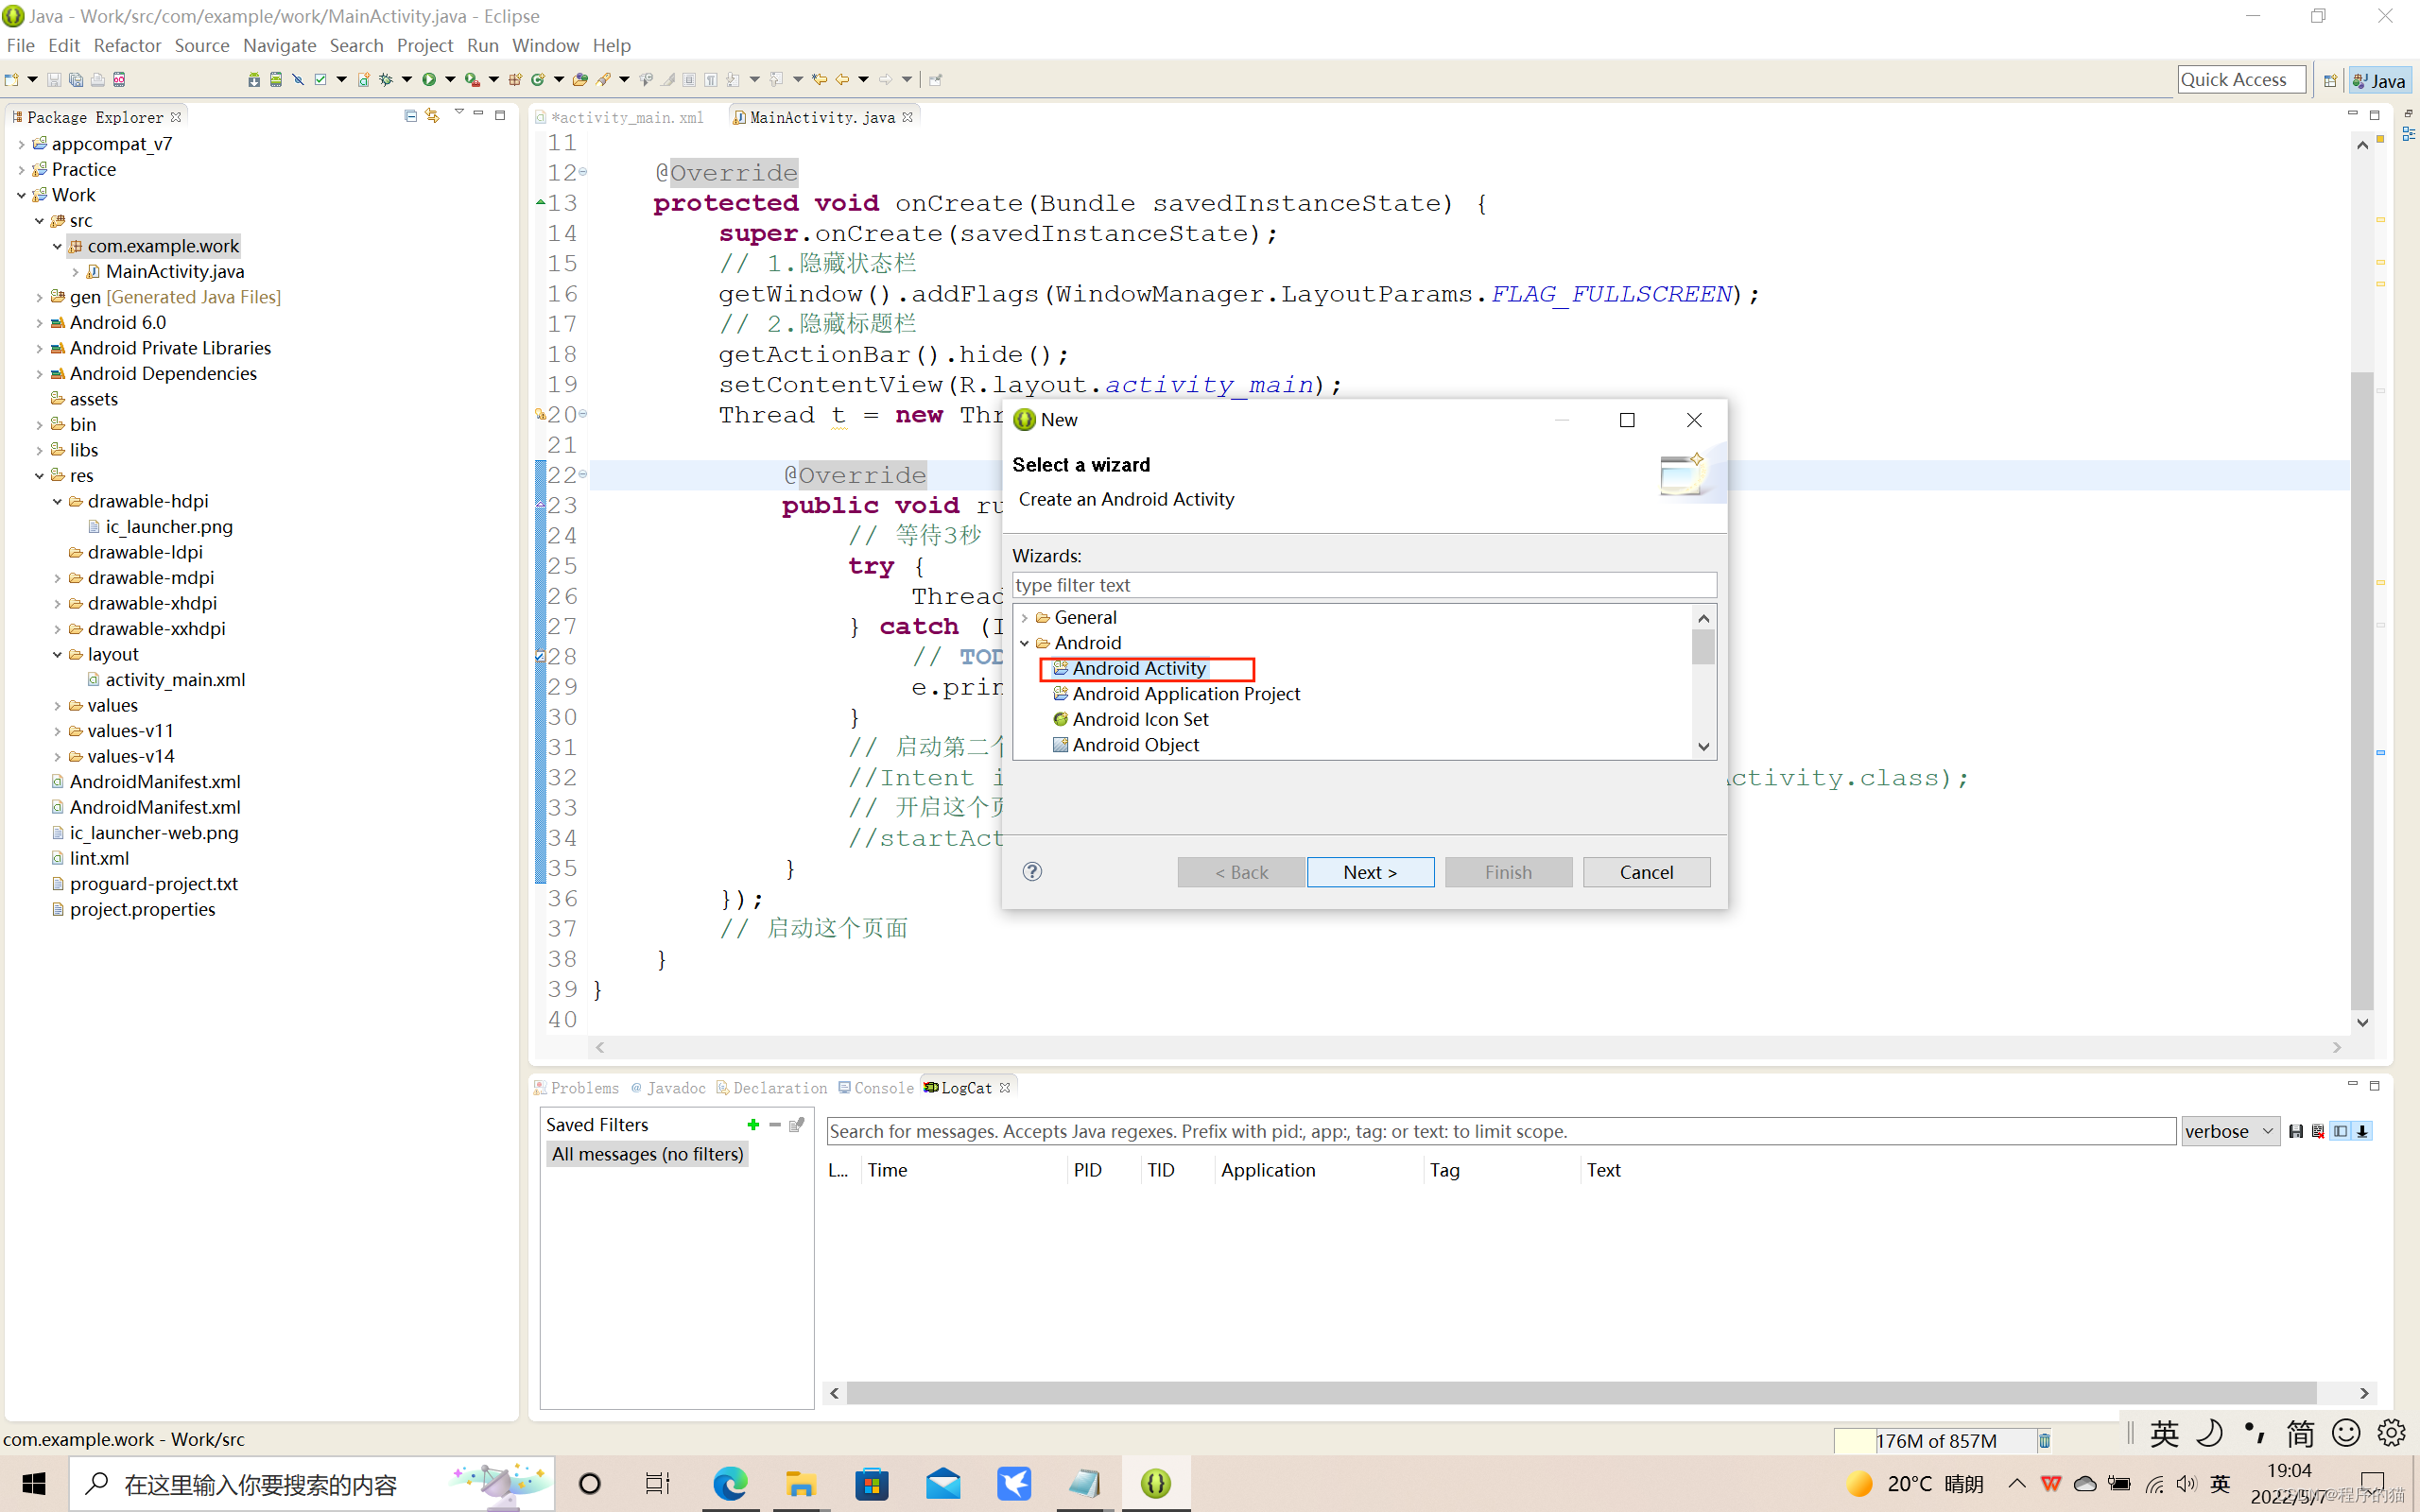Click the green Run button in toolbar
Image resolution: width=2420 pixels, height=1512 pixels.
coord(429,79)
